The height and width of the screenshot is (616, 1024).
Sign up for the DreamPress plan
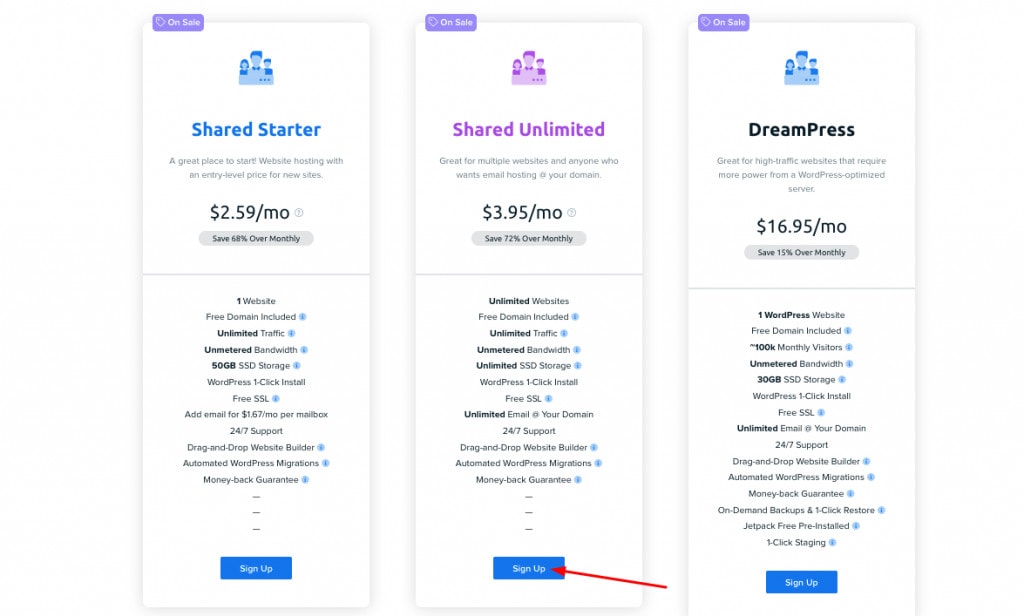[801, 582]
